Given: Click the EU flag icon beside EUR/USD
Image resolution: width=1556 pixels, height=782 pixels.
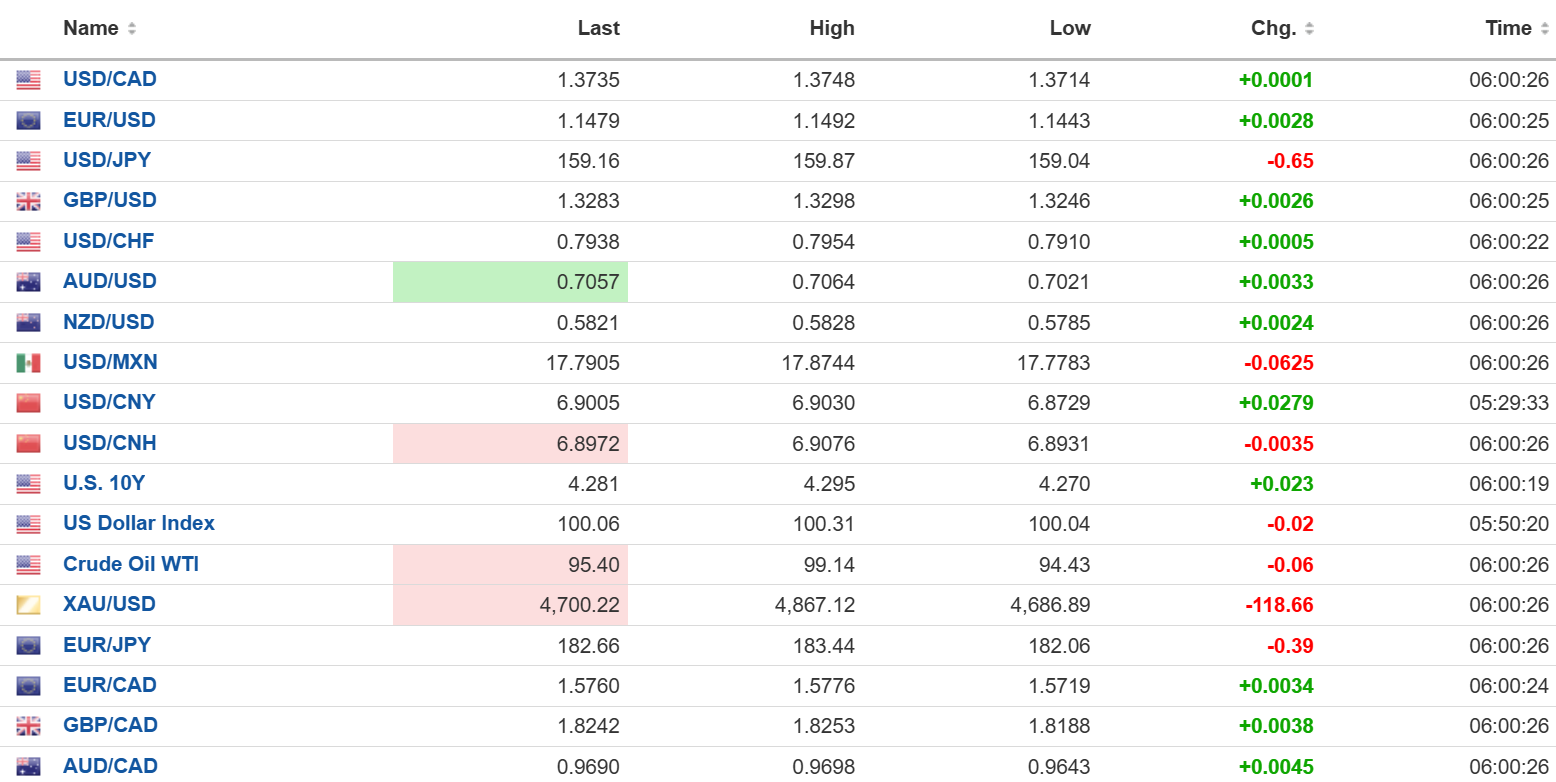Looking at the screenshot, I should (28, 121).
